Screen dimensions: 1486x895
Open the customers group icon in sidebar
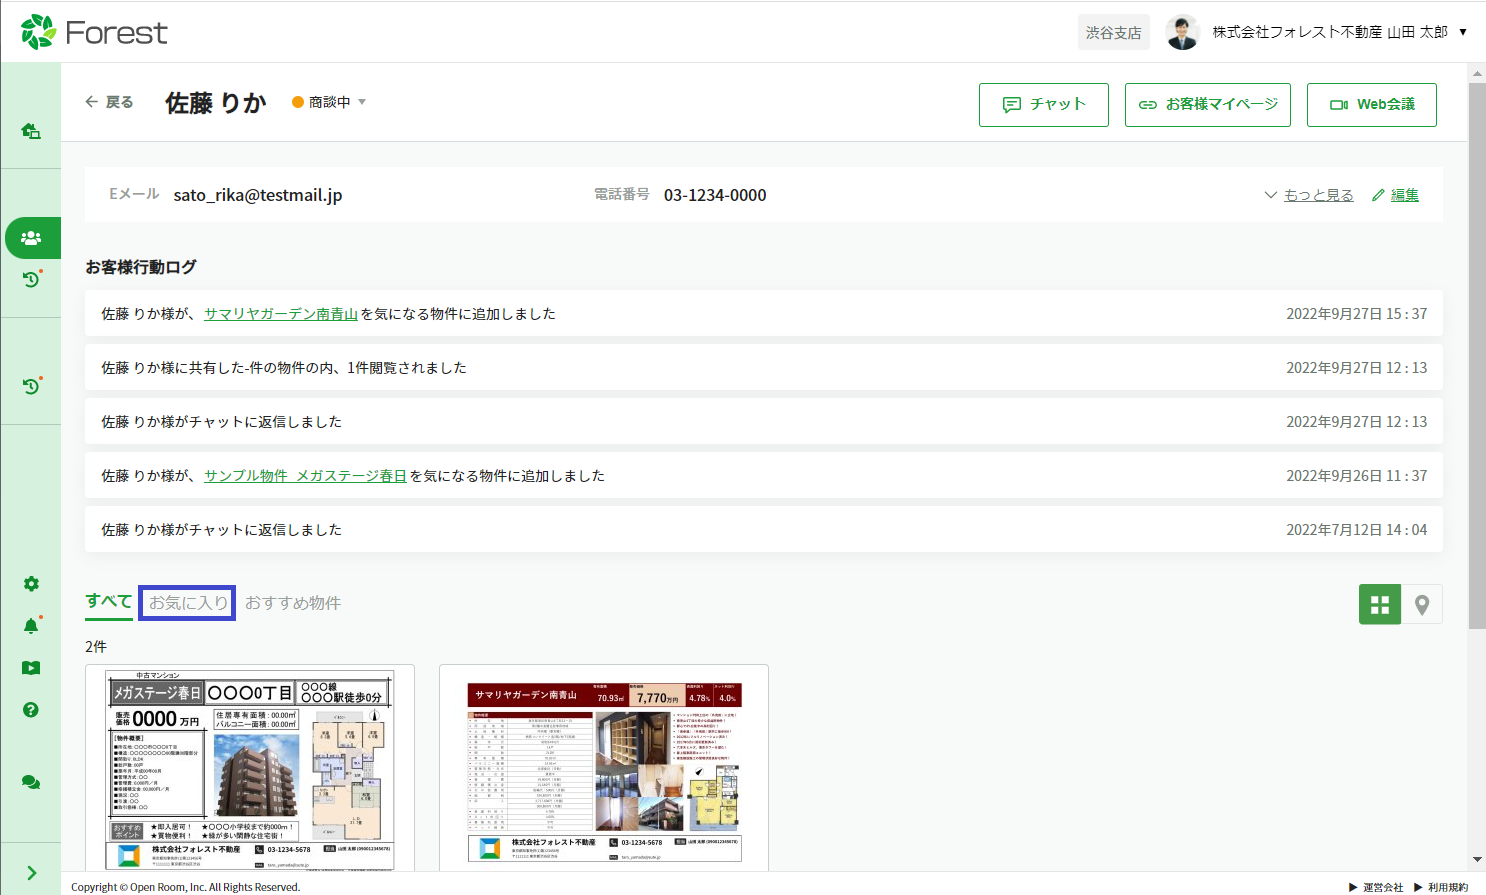coord(31,238)
